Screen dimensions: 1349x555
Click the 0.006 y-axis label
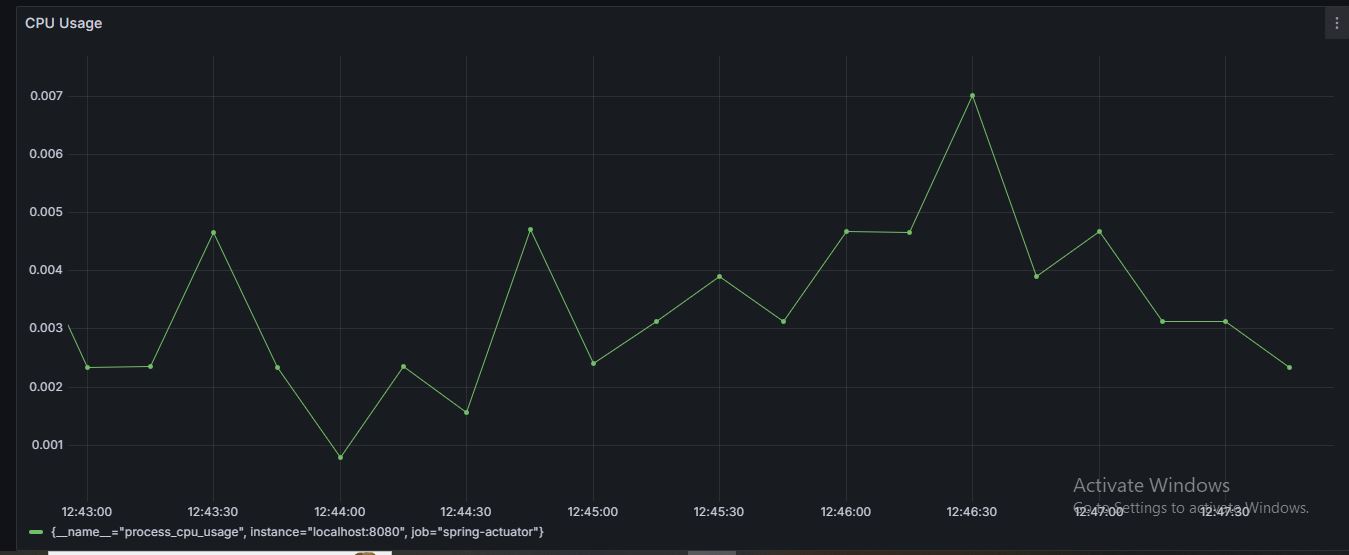click(46, 154)
